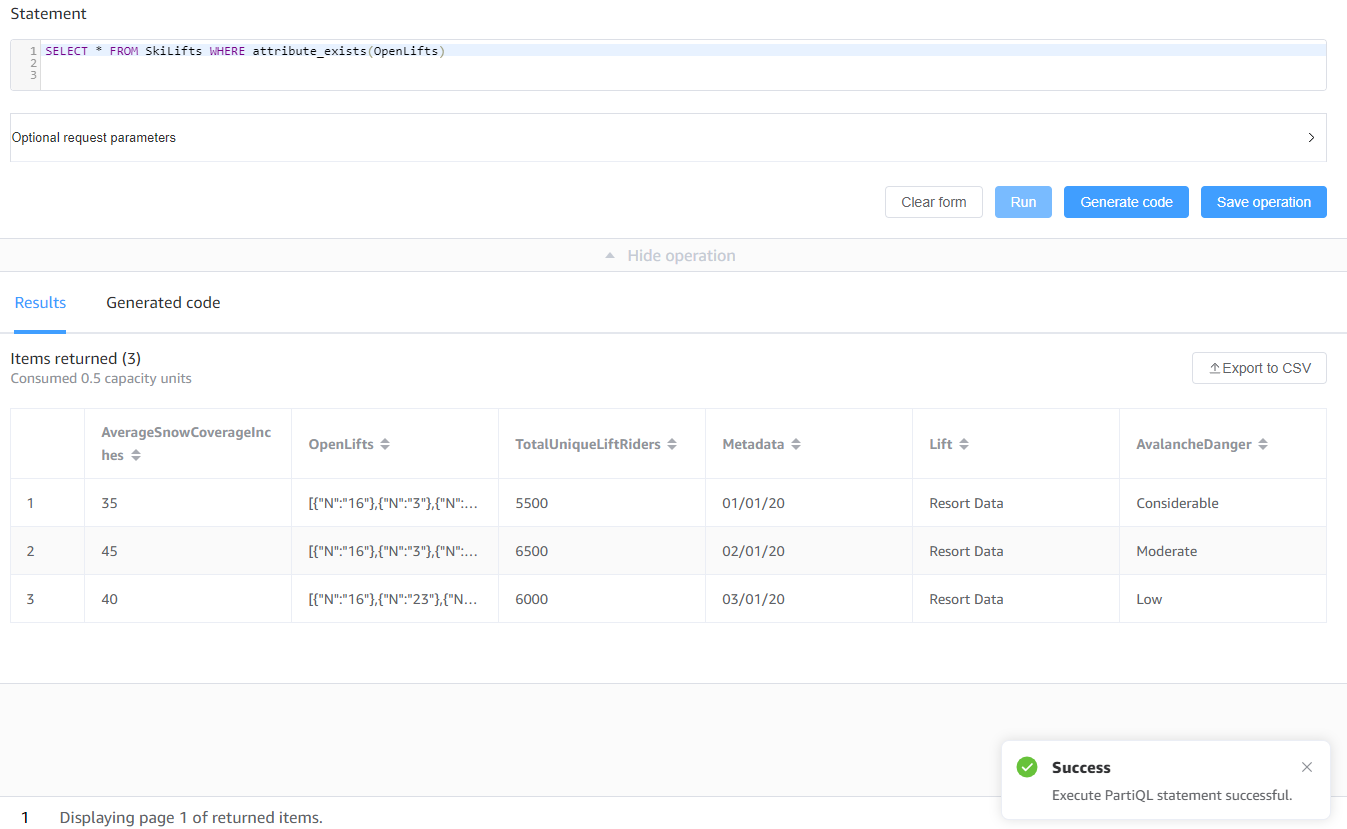Click Generate code
Image resolution: width=1347 pixels, height=829 pixels.
click(1126, 202)
